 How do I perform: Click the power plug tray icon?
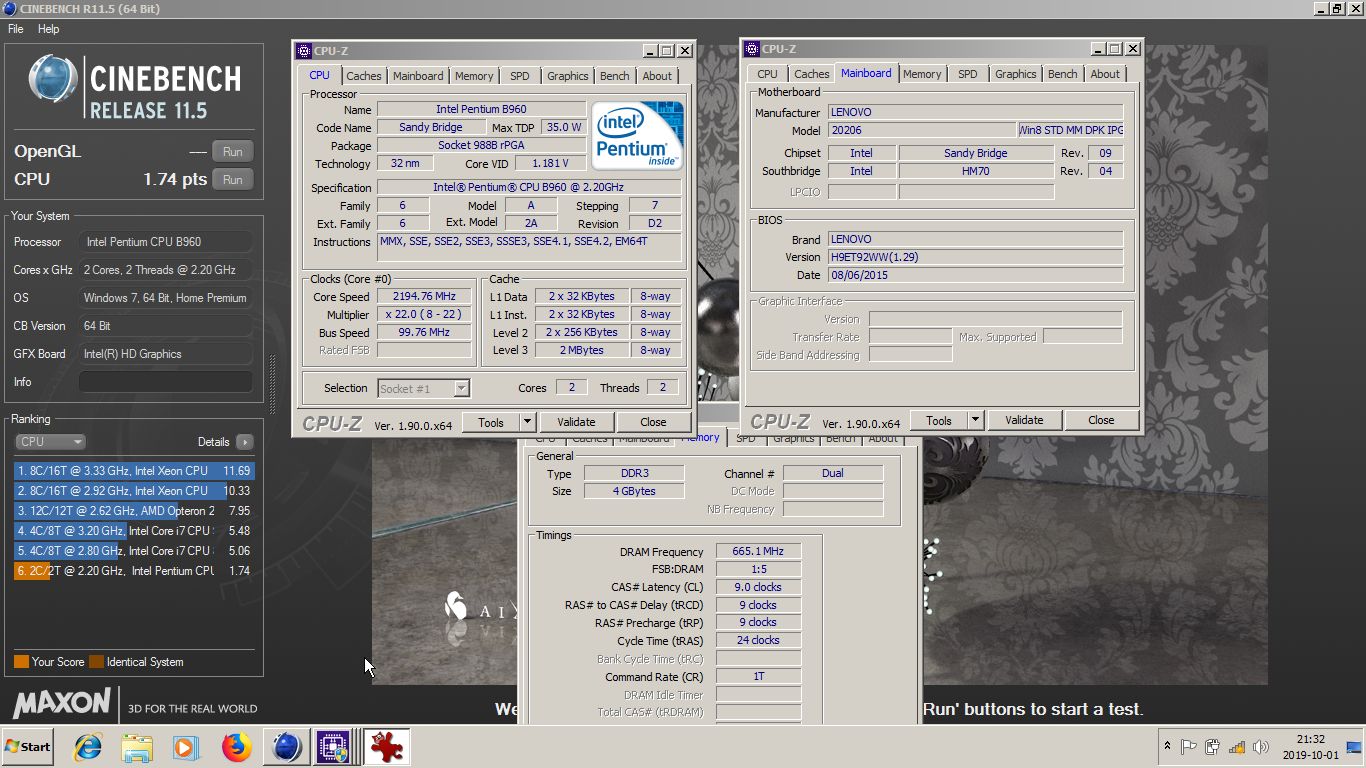click(1213, 747)
